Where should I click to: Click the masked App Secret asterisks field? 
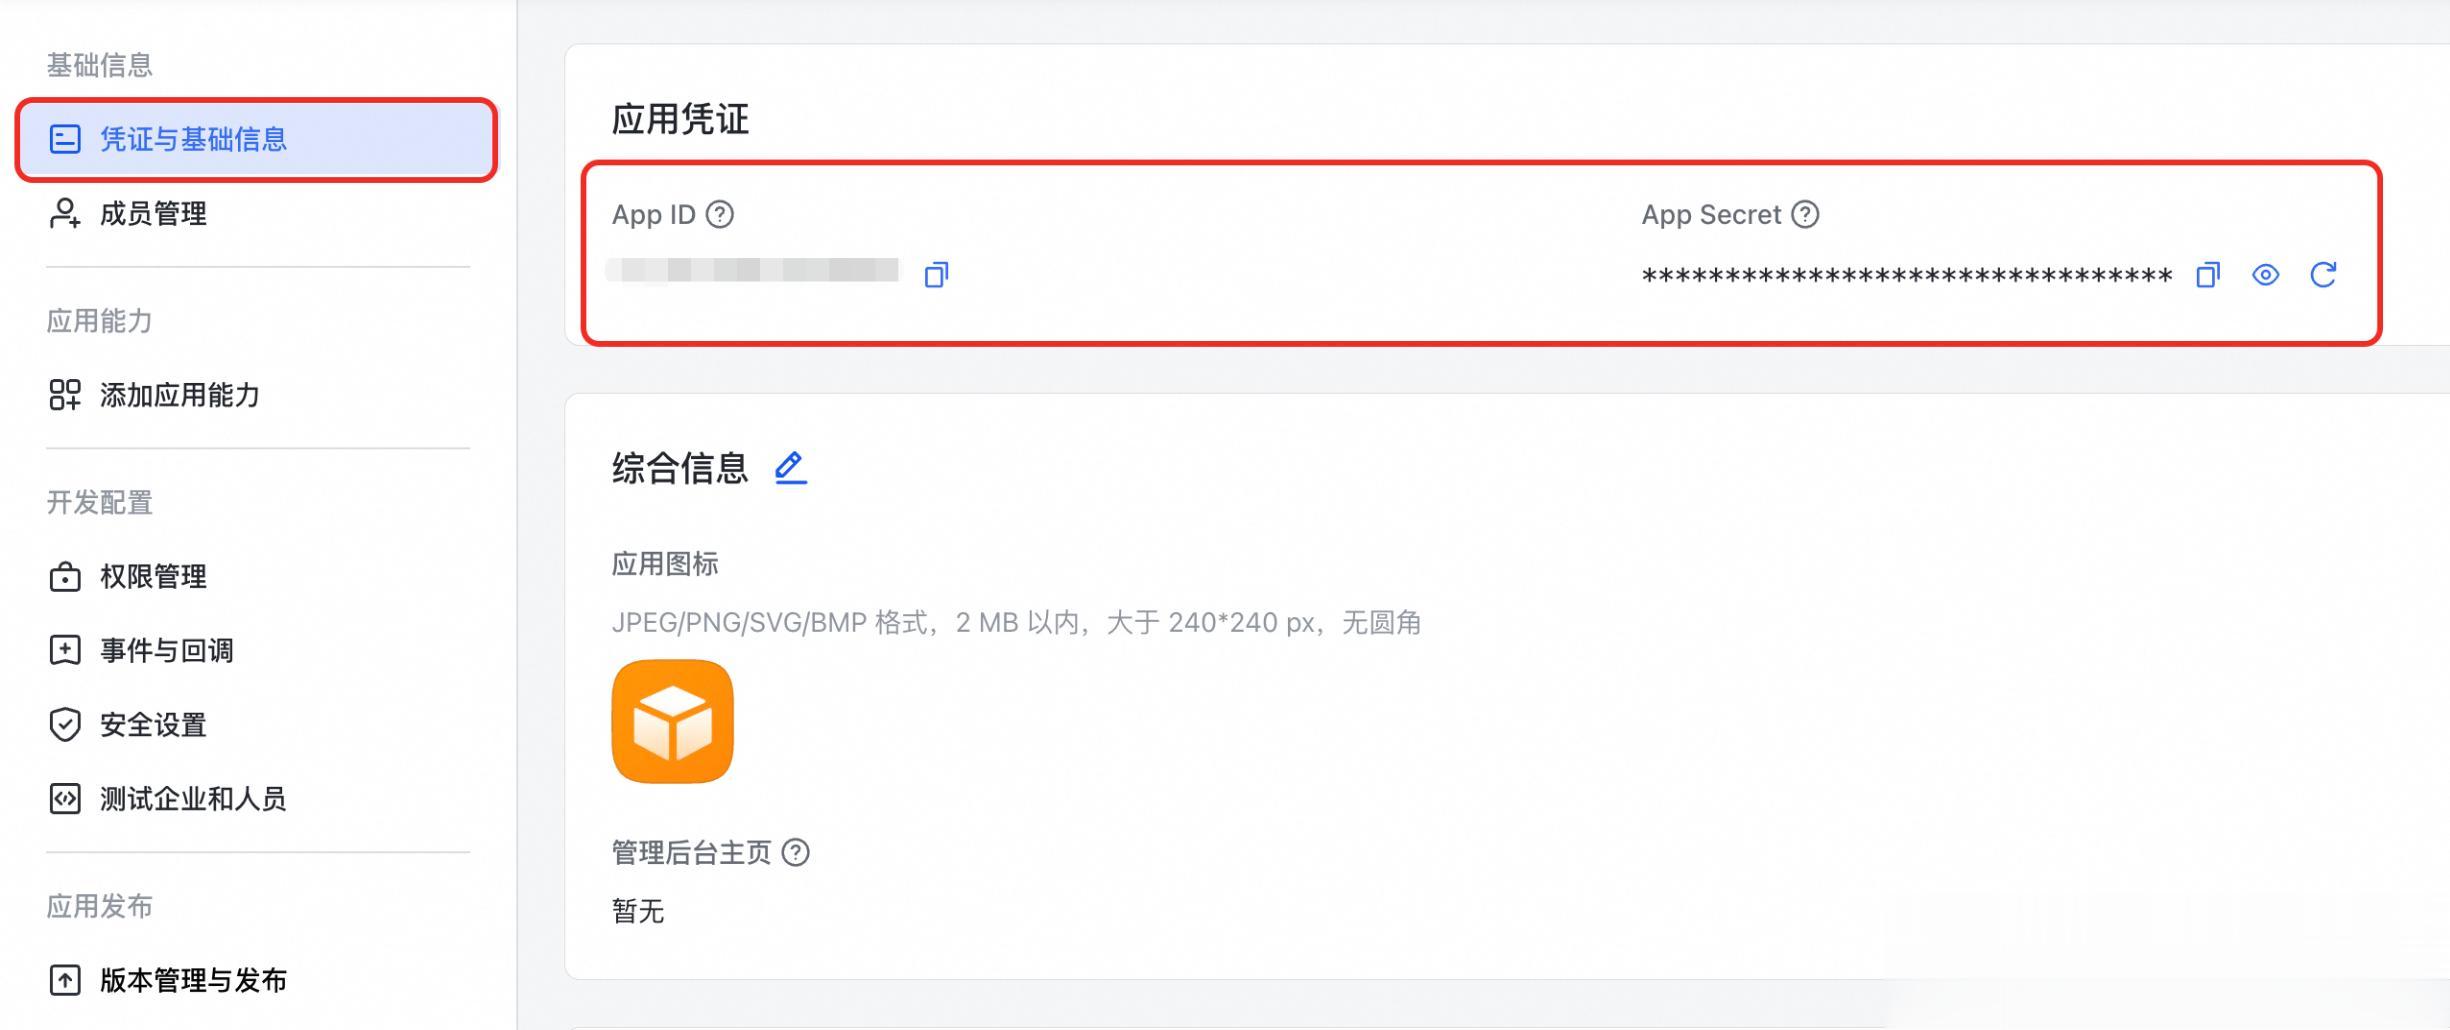[1906, 275]
